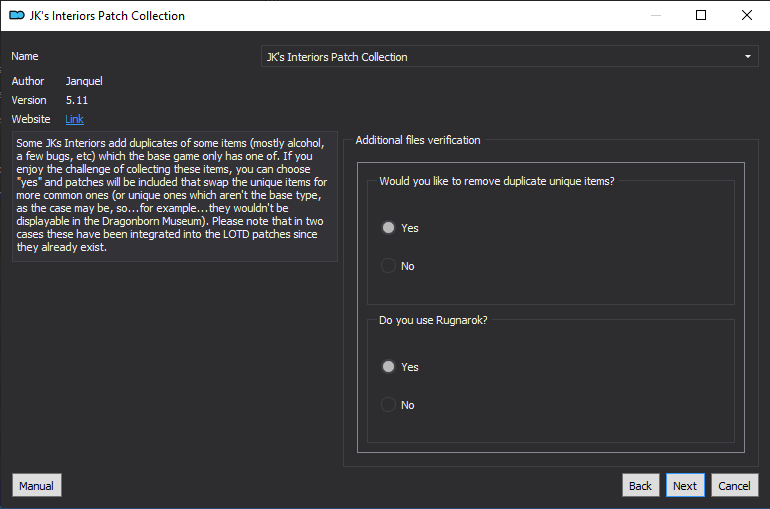Maximize the installer window
Screen dimensions: 770x509
(x=701, y=15)
